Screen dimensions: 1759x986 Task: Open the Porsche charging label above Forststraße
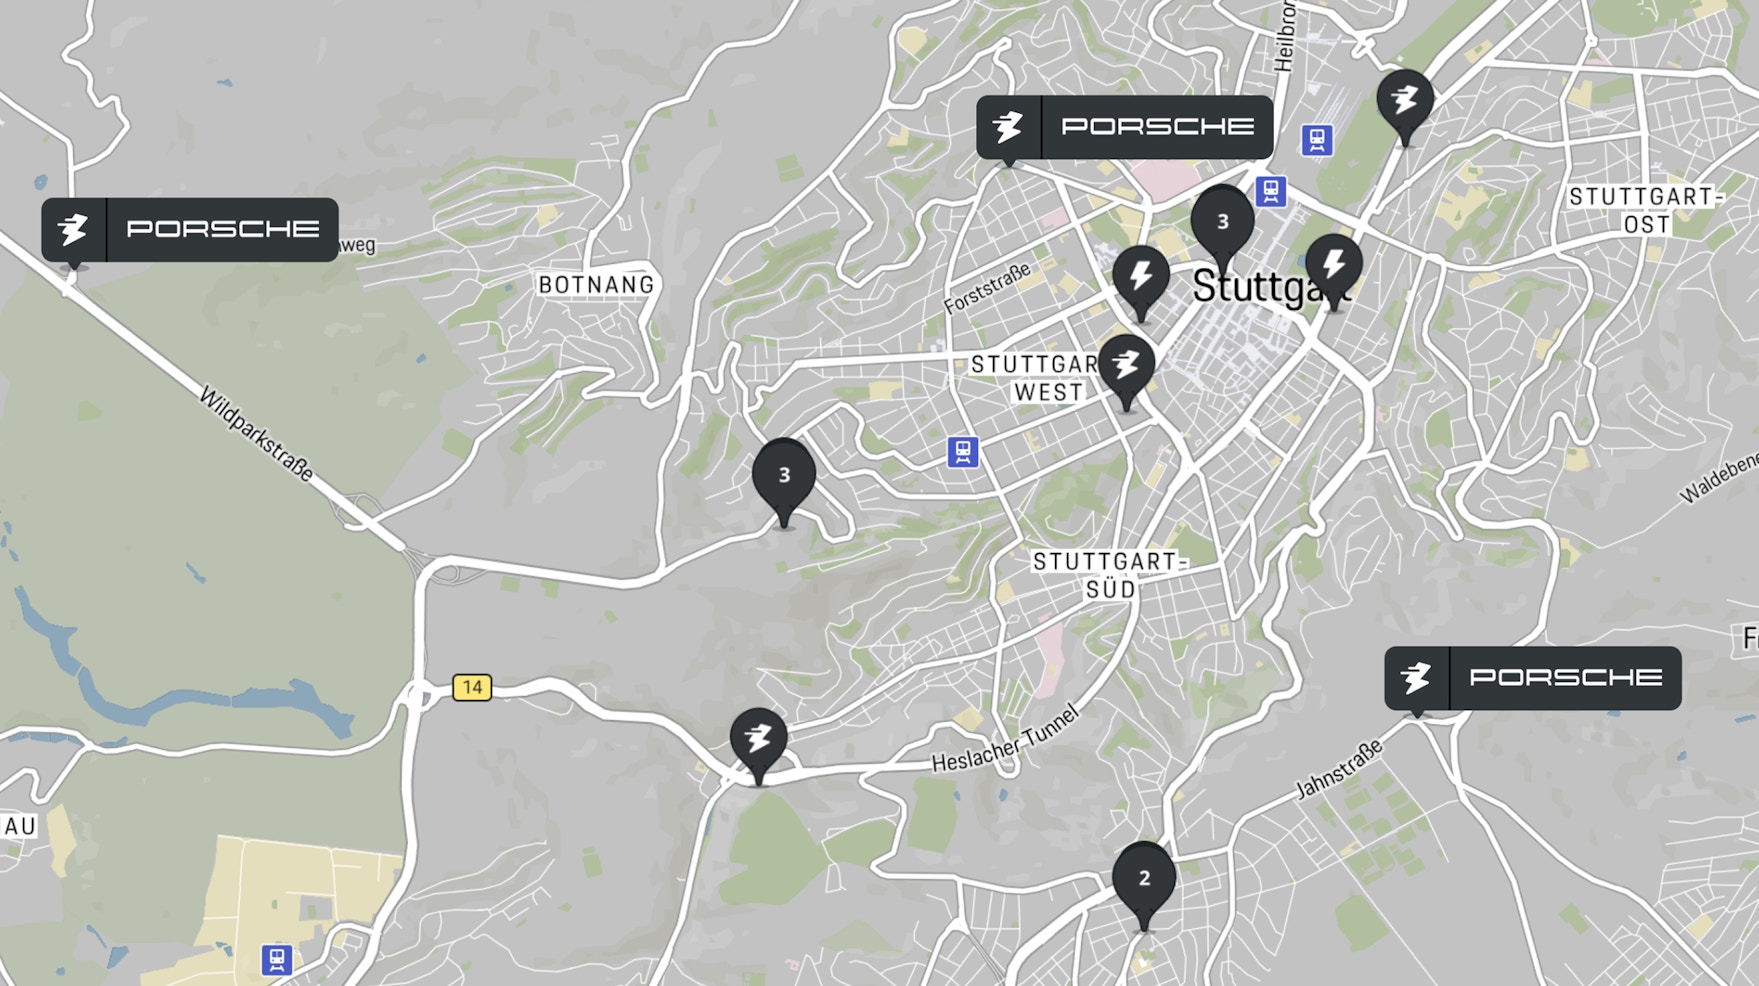click(x=1125, y=127)
